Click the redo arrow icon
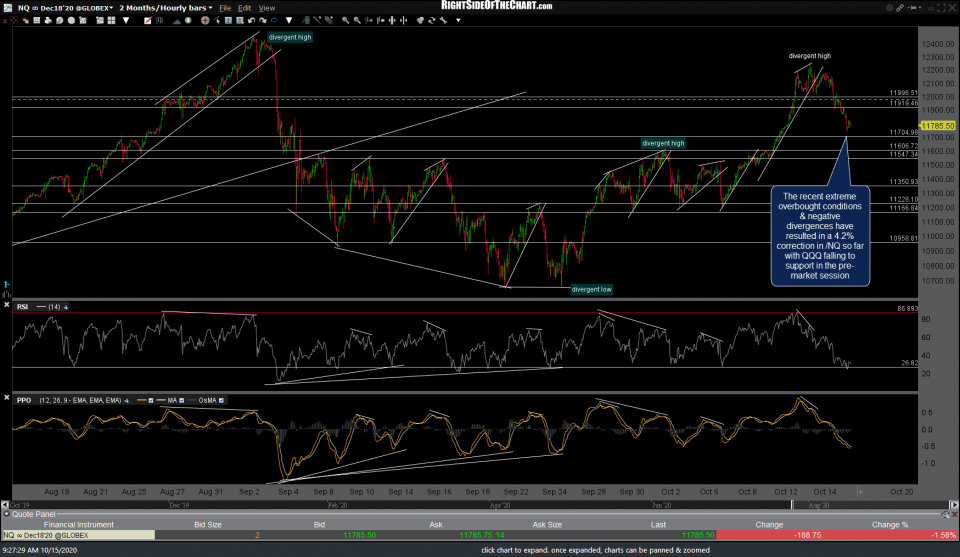This screenshot has width=960, height=557. [263, 20]
